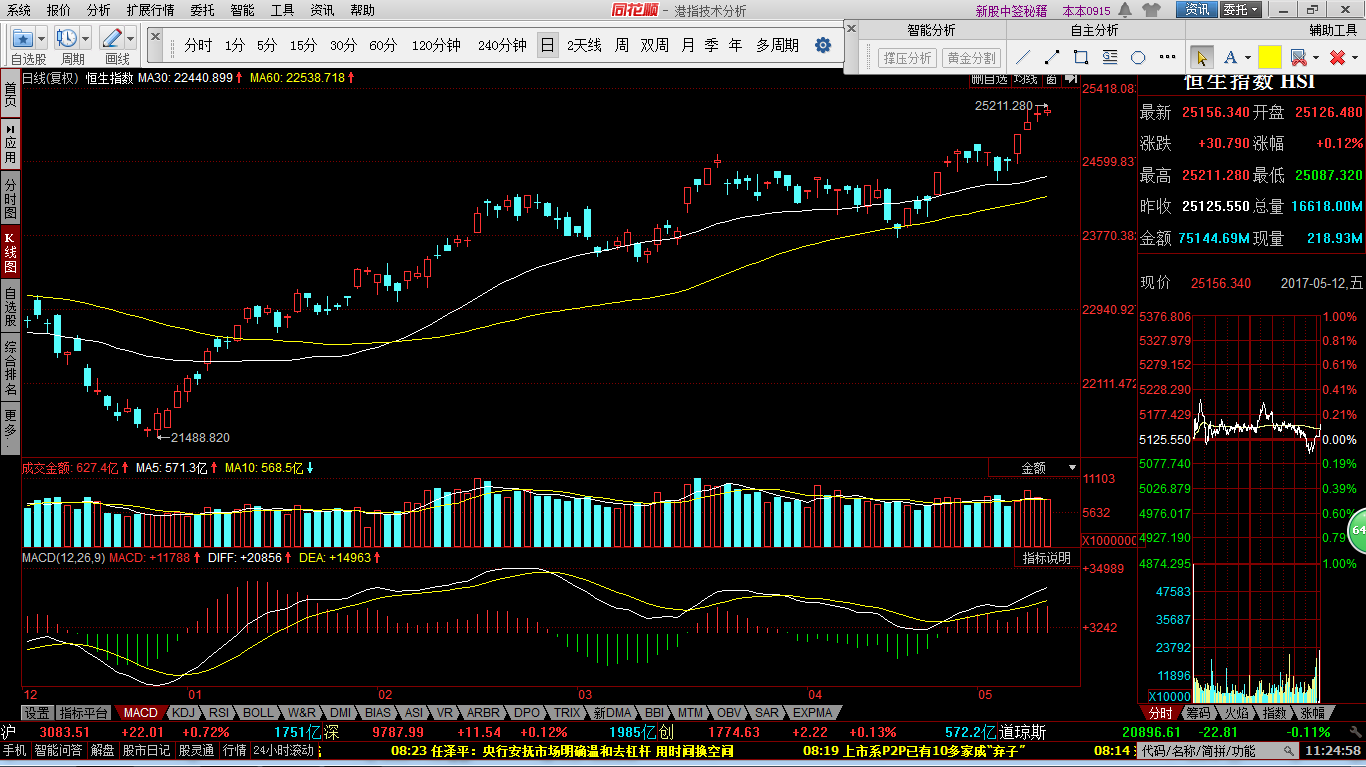Image resolution: width=1366 pixels, height=767 pixels.
Task: Click the 周期 clock icon
Action: 67,39
